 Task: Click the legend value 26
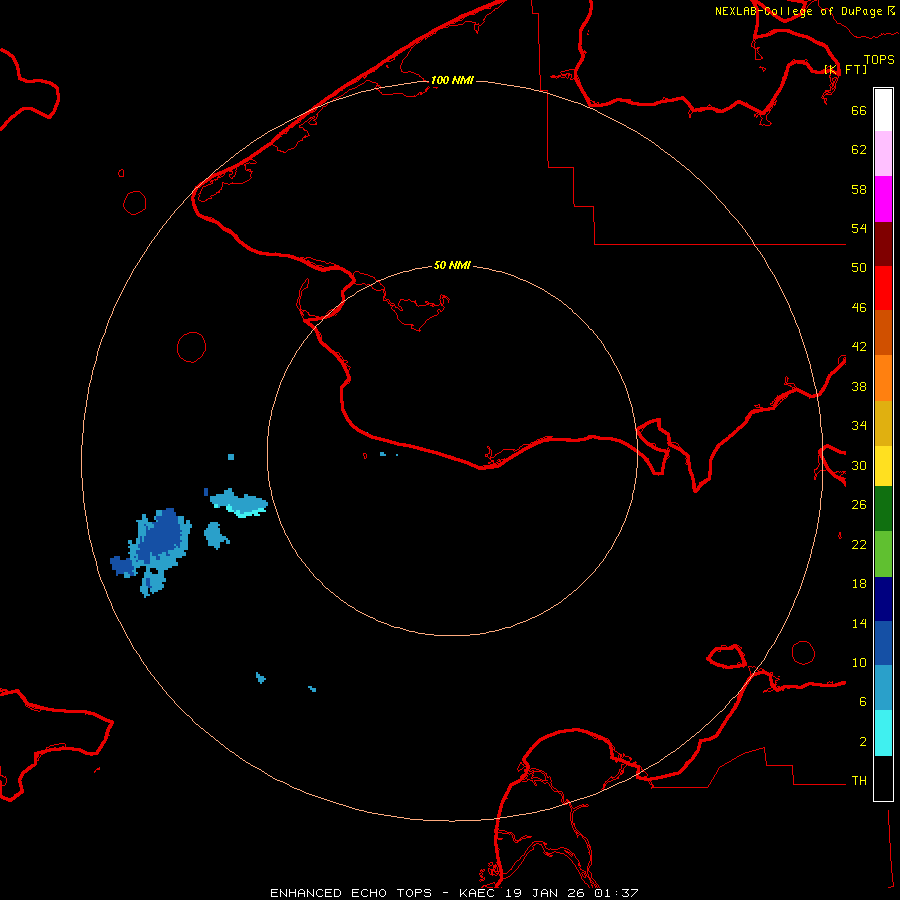(x=859, y=505)
